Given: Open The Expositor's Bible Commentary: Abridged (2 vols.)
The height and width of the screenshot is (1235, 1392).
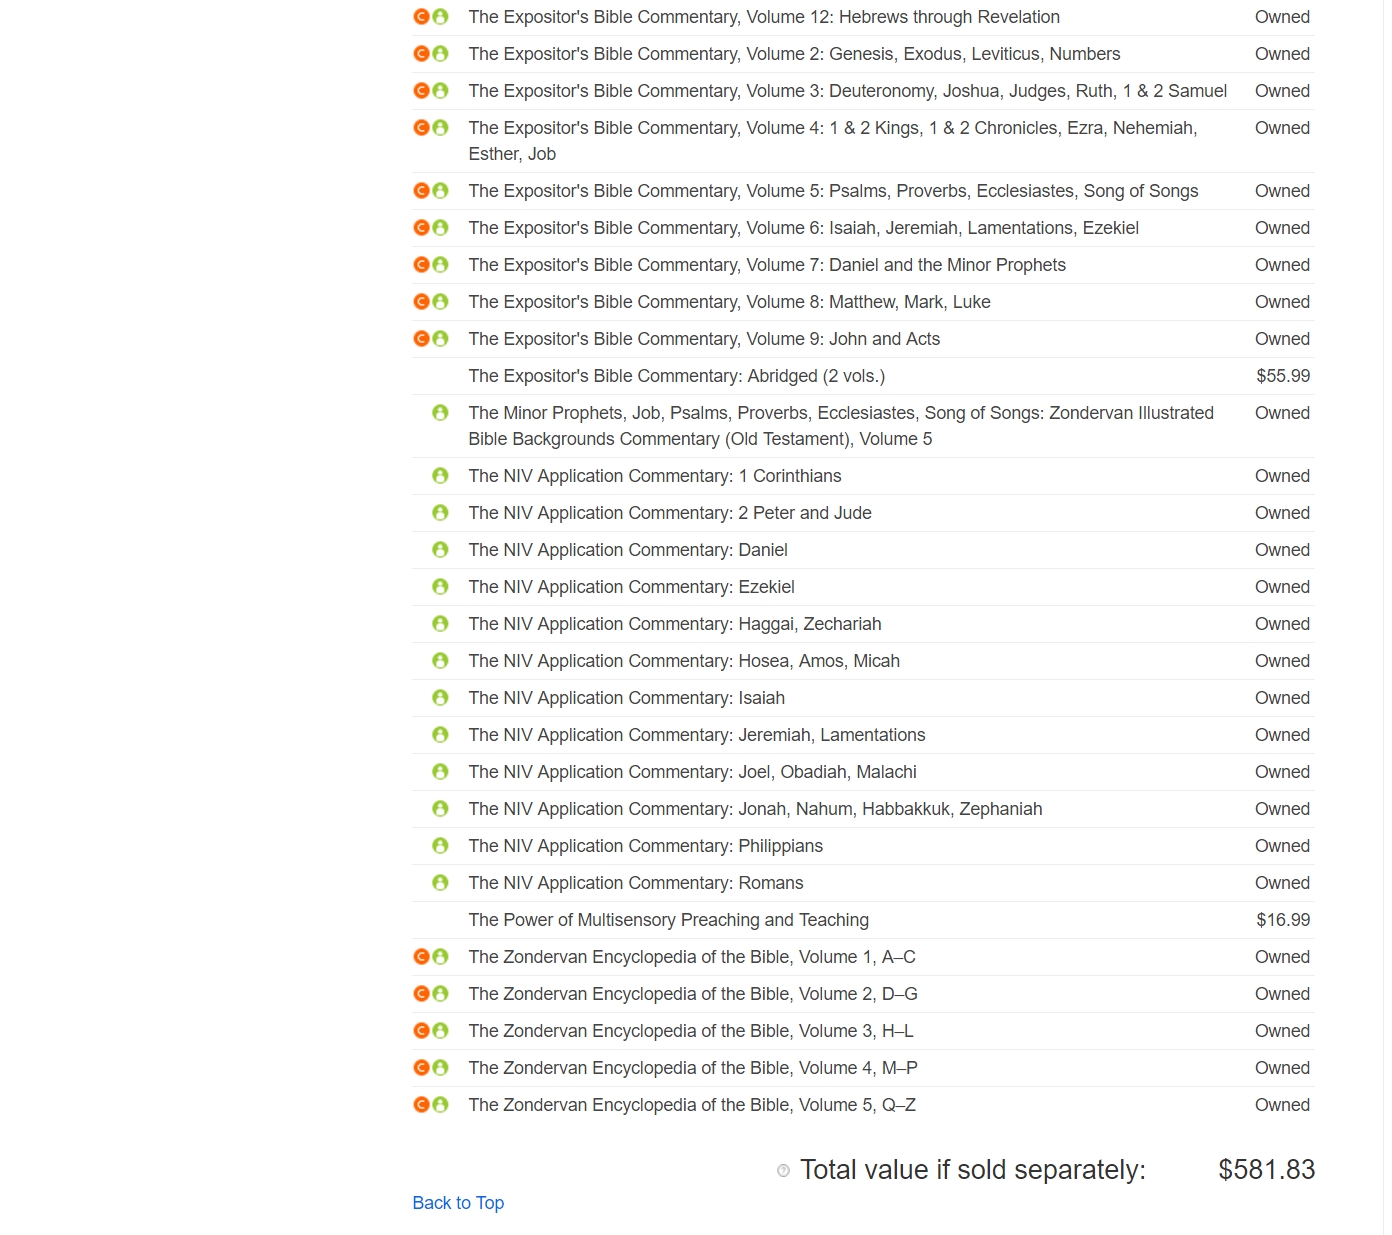Looking at the screenshot, I should [677, 376].
